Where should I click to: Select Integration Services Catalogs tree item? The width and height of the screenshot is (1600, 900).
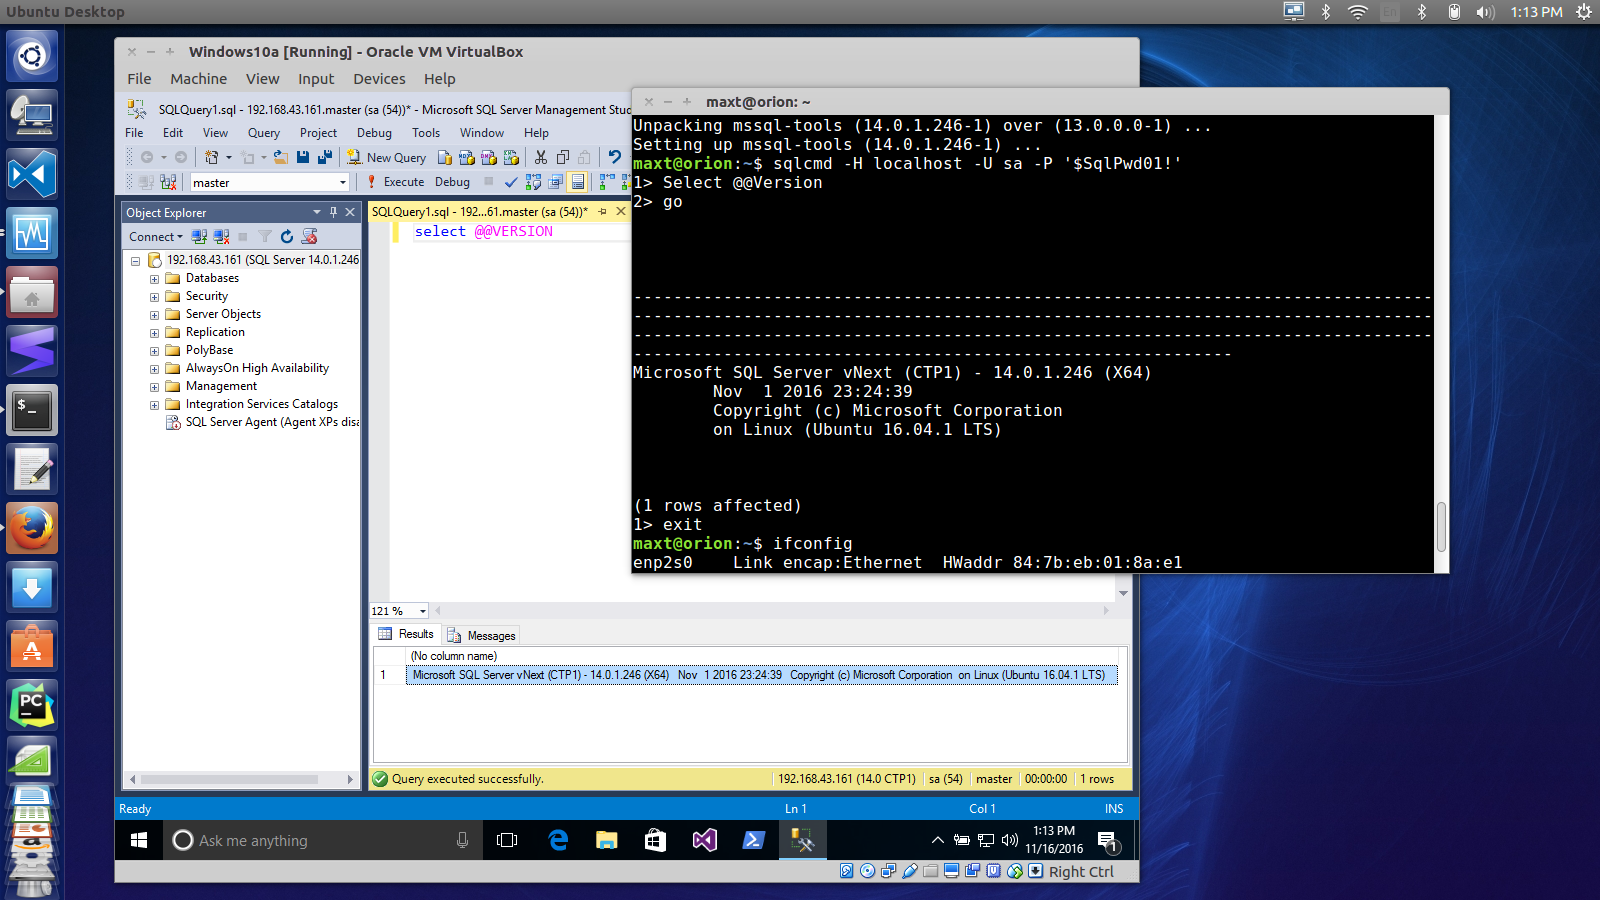261,404
